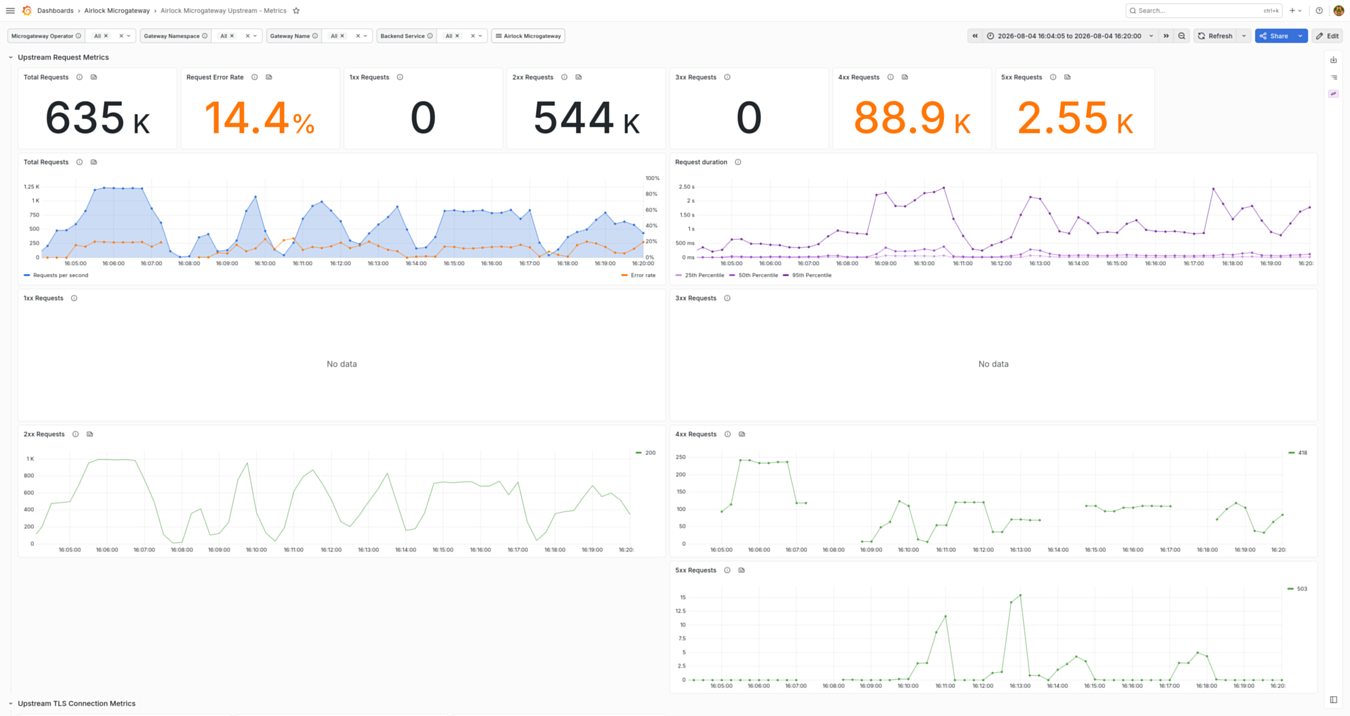Open the help menu icon
The height and width of the screenshot is (716, 1350).
(1319, 11)
